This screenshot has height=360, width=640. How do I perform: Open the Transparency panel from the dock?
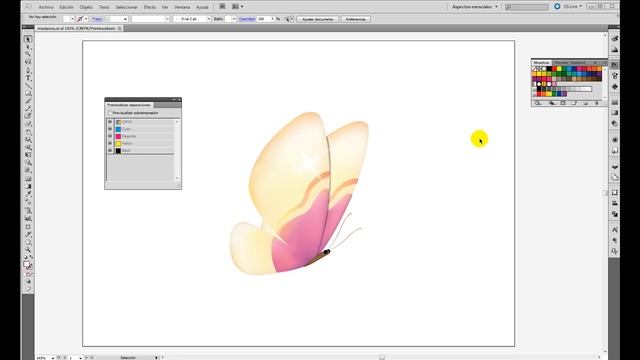615,123
